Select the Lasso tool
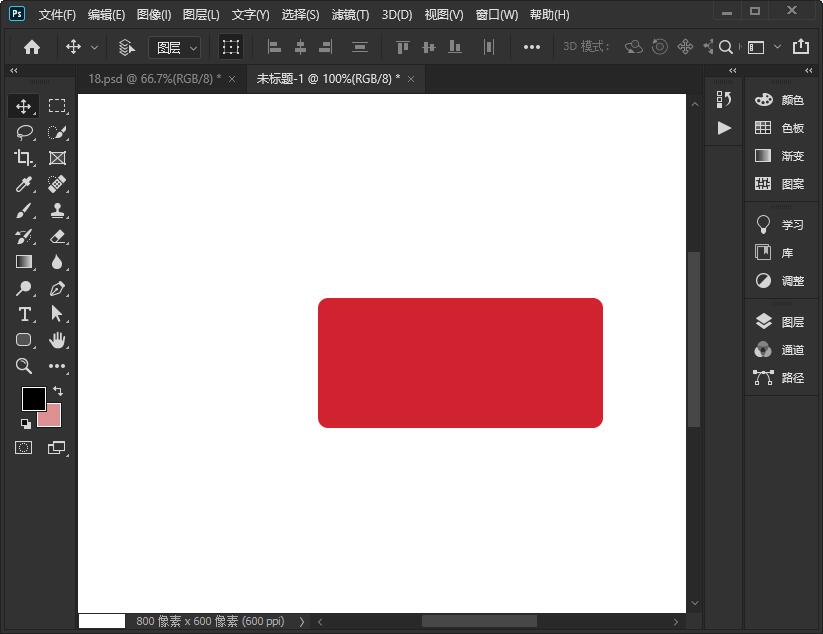This screenshot has height=634, width=823. click(x=24, y=132)
